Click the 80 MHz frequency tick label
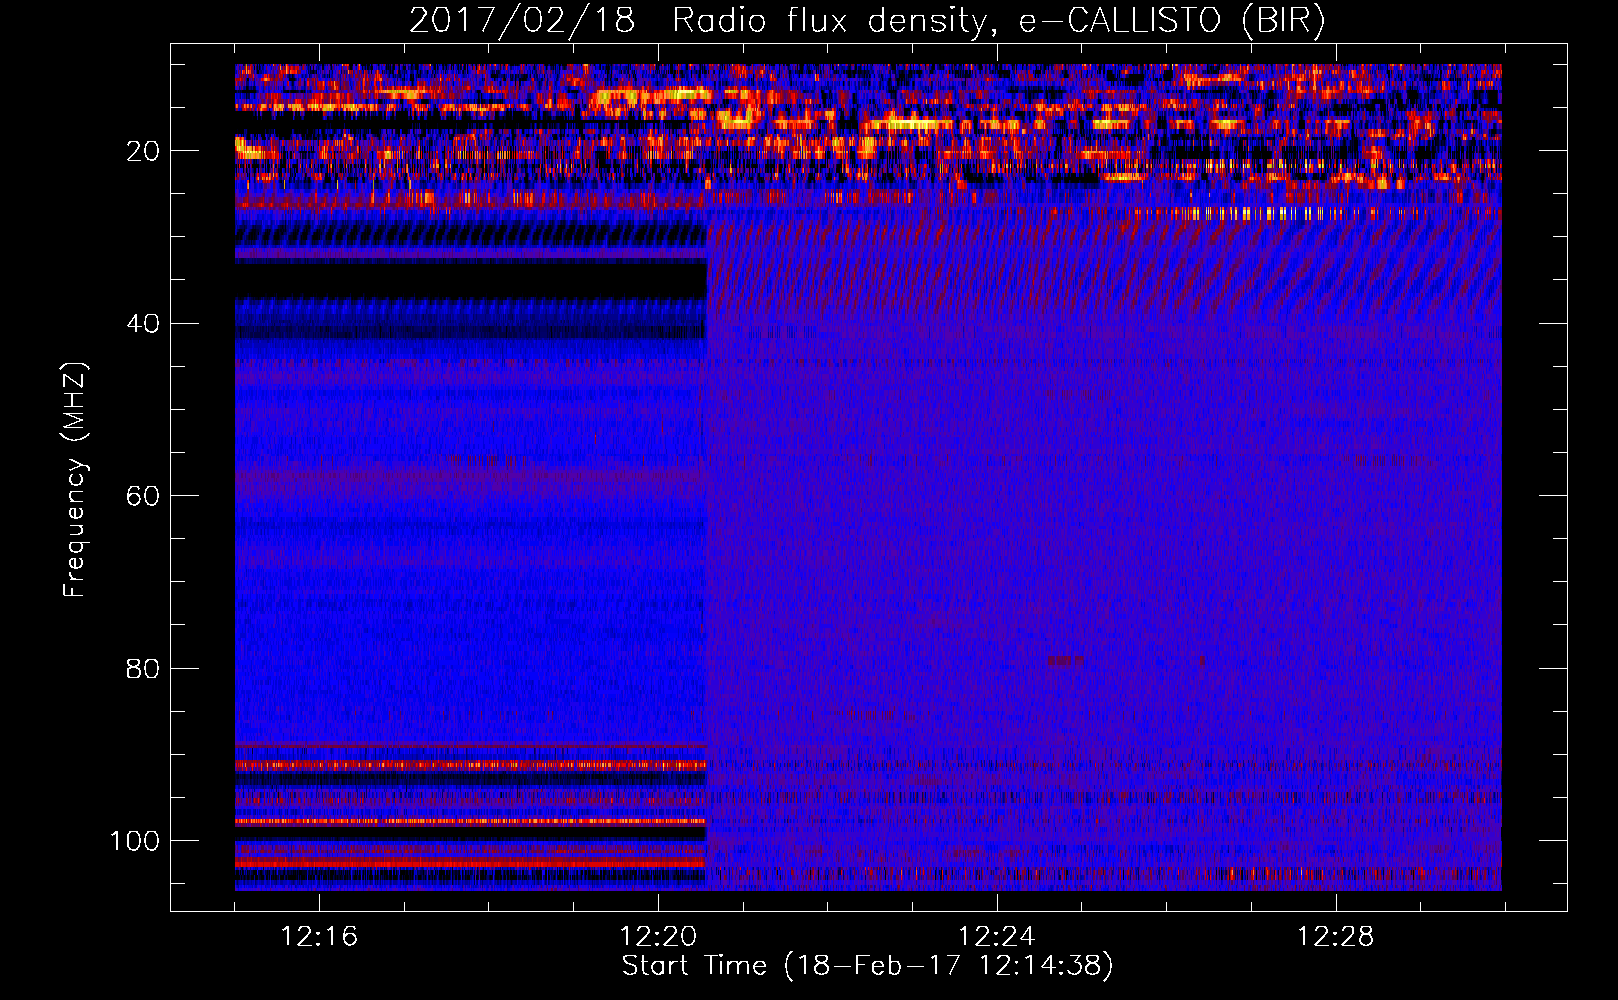 [143, 668]
